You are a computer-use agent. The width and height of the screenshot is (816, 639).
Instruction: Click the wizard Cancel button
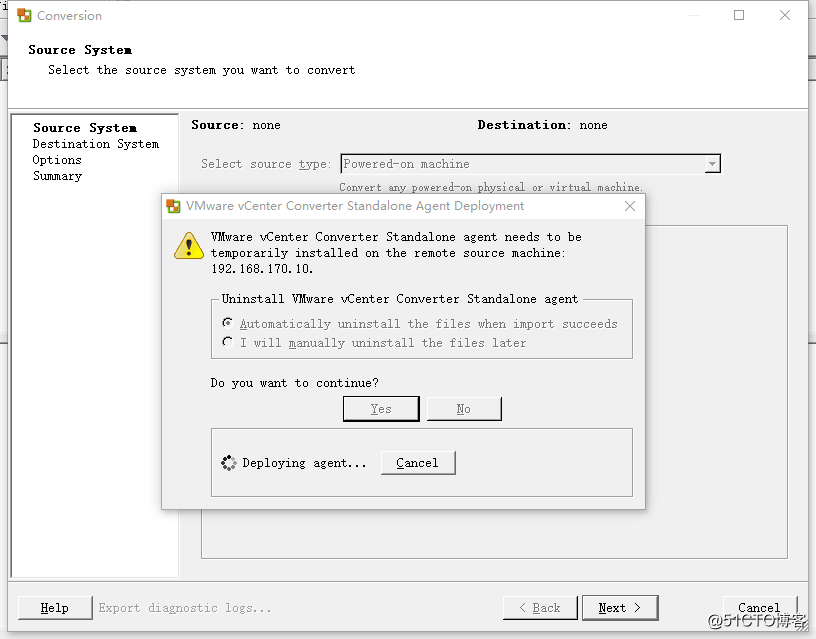click(x=759, y=608)
